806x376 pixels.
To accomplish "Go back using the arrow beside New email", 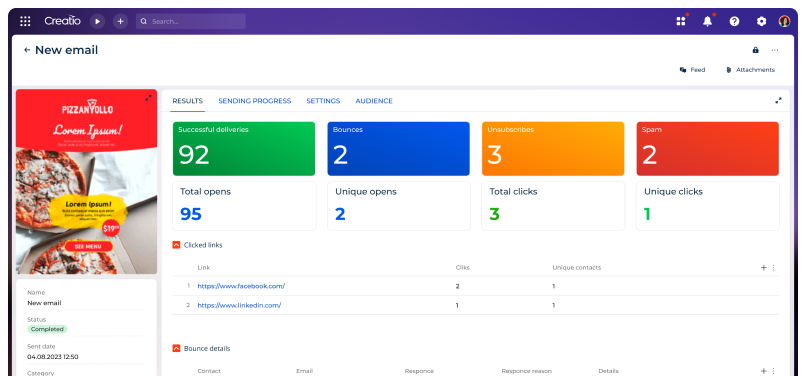I will [x=27, y=50].
